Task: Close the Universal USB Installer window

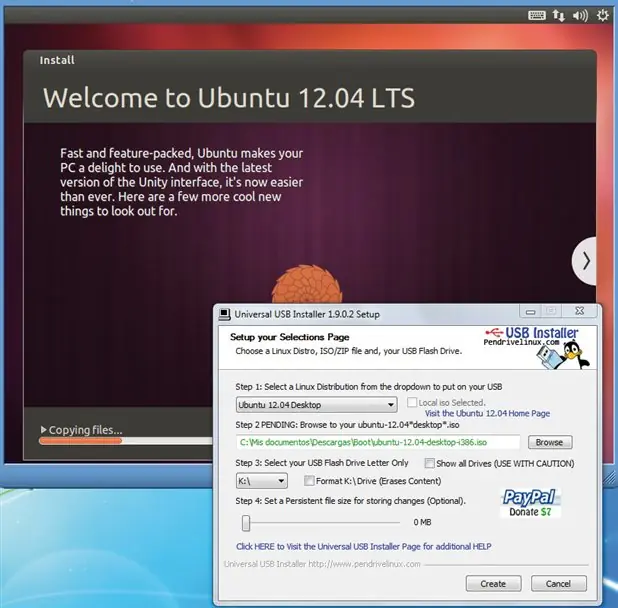Action: pyautogui.click(x=579, y=311)
